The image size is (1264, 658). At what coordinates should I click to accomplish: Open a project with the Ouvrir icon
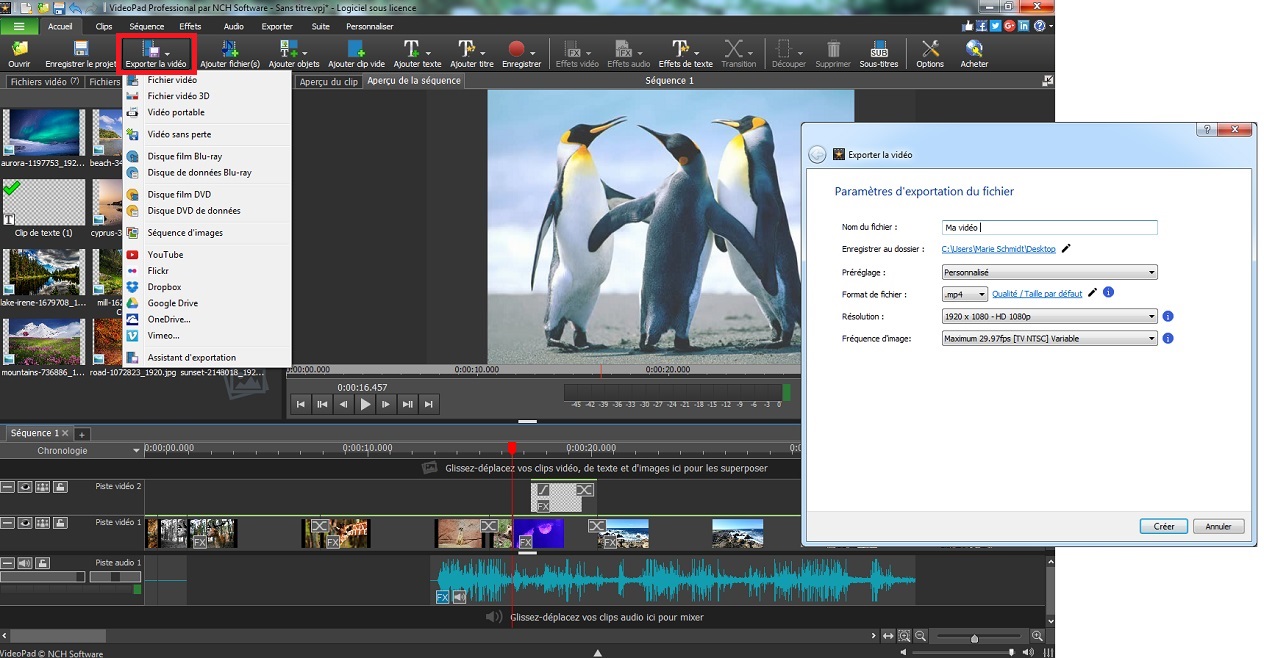coord(19,54)
